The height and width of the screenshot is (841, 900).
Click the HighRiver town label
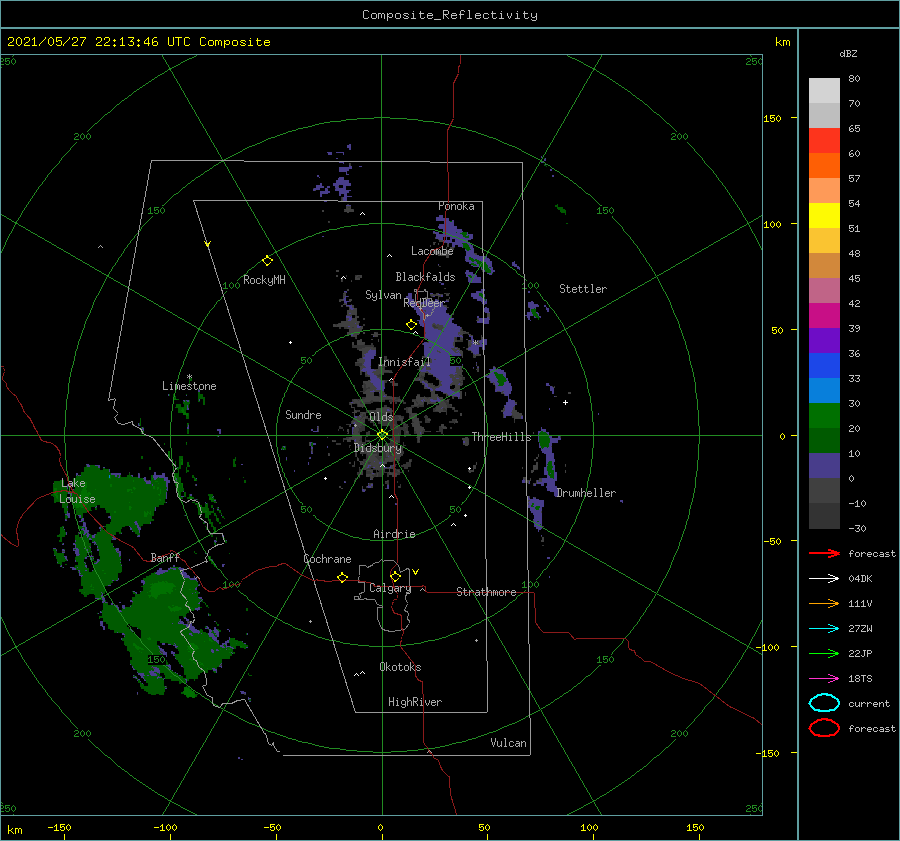point(415,702)
